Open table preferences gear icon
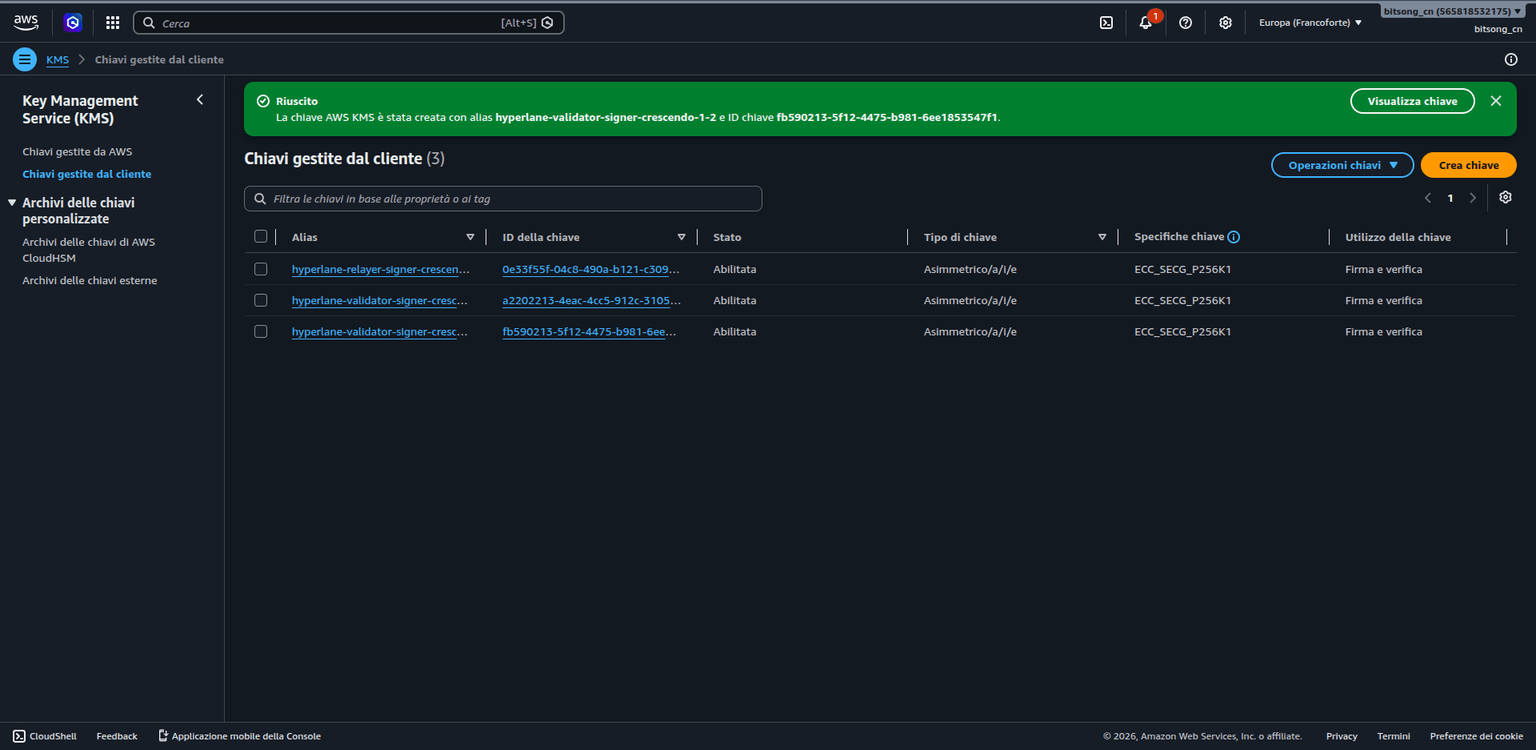This screenshot has height=750, width=1536. [1505, 197]
